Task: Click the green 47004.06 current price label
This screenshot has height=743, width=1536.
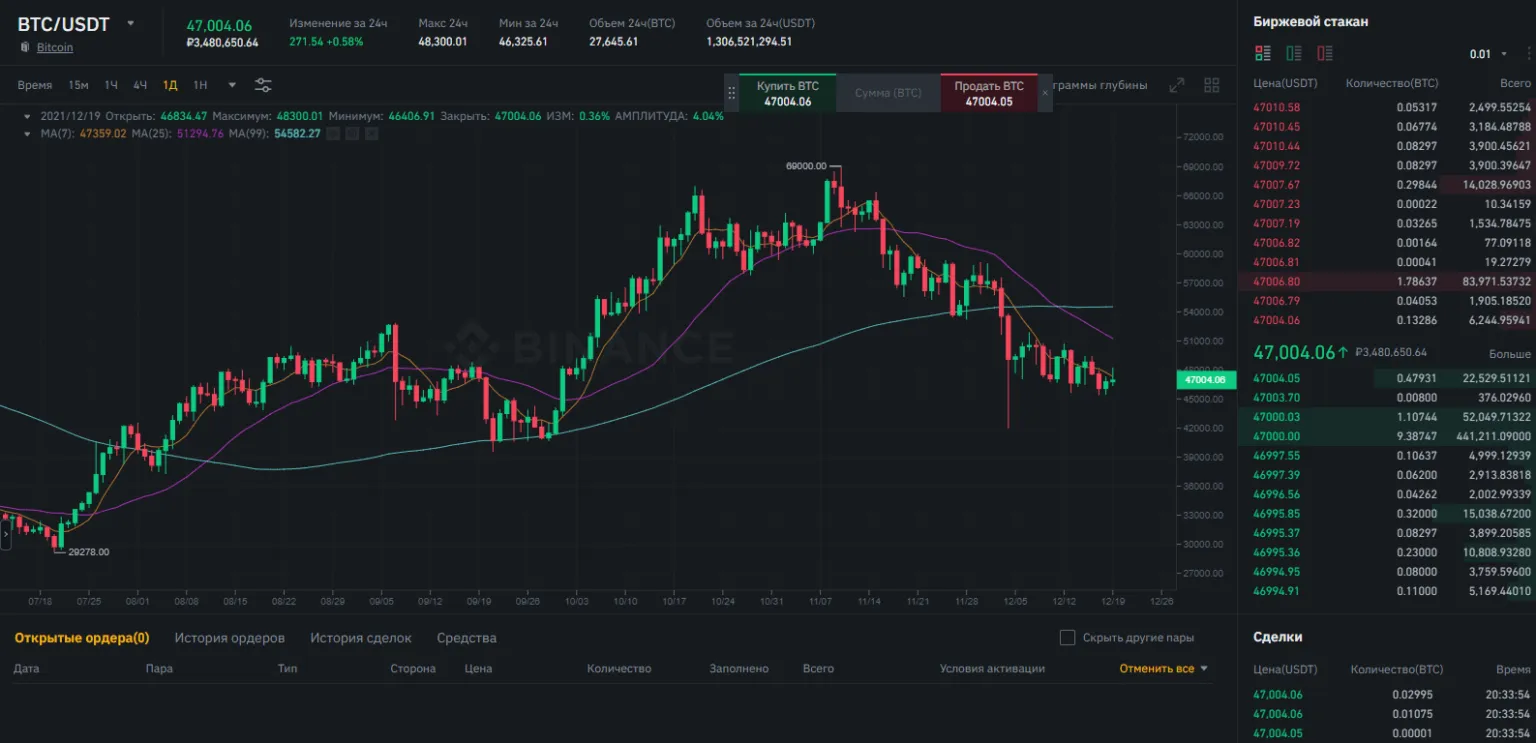Action: [x=1205, y=379]
